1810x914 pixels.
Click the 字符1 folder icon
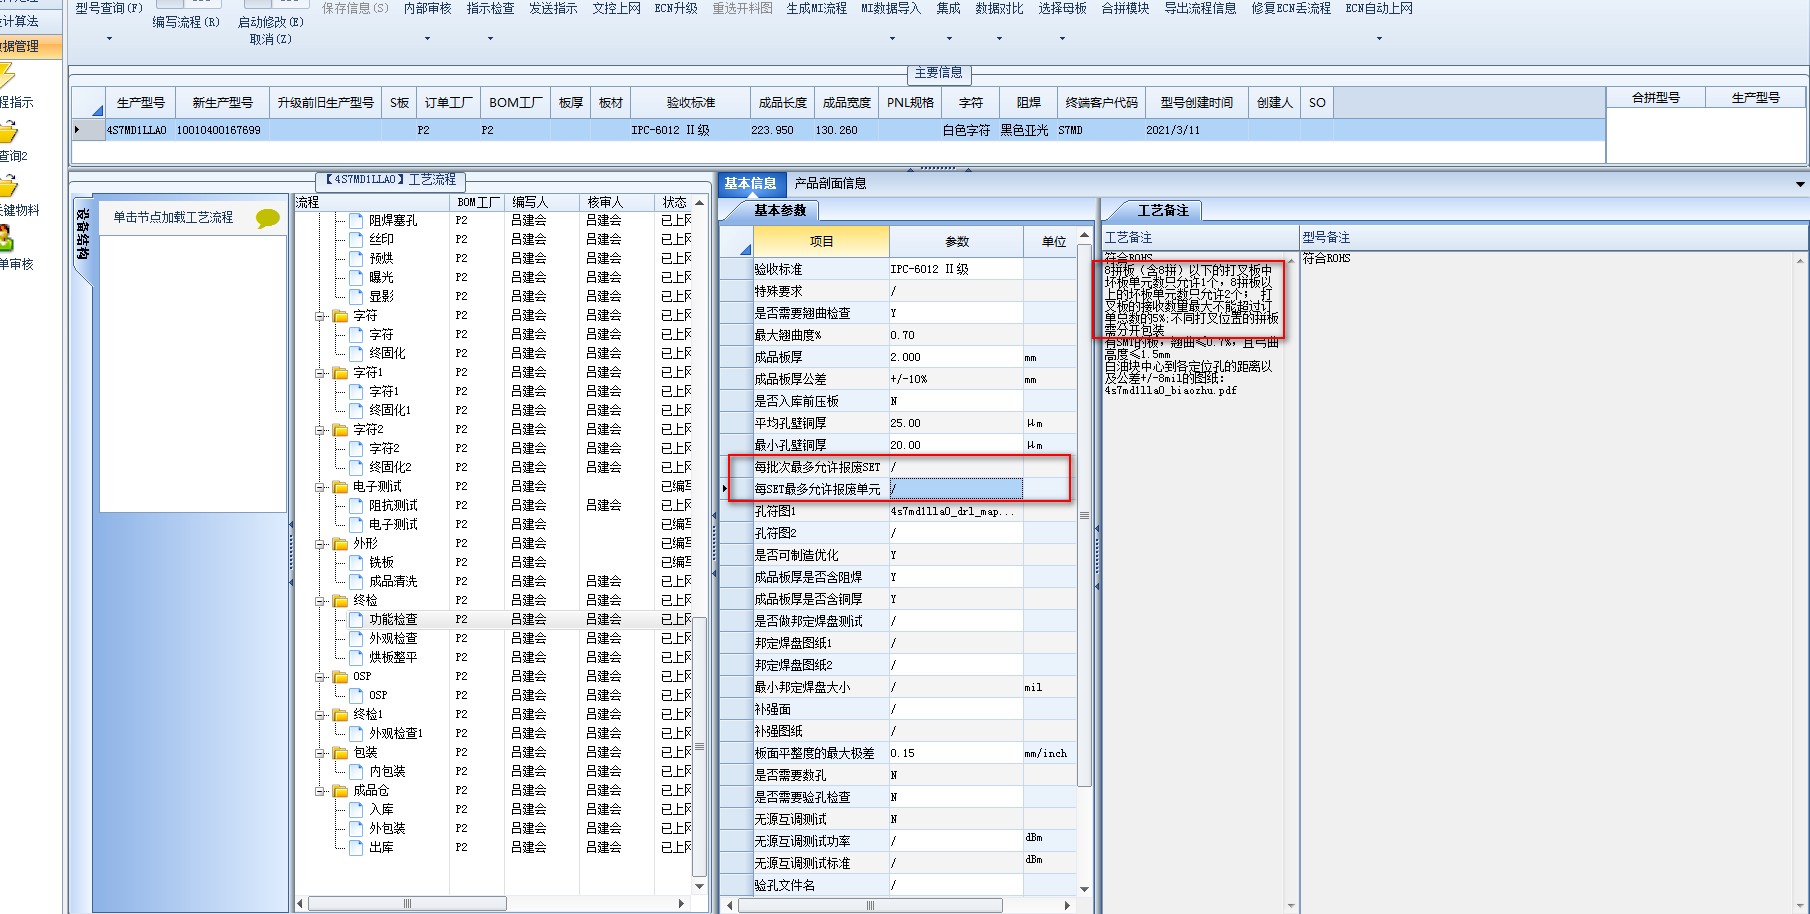pyautogui.click(x=341, y=373)
